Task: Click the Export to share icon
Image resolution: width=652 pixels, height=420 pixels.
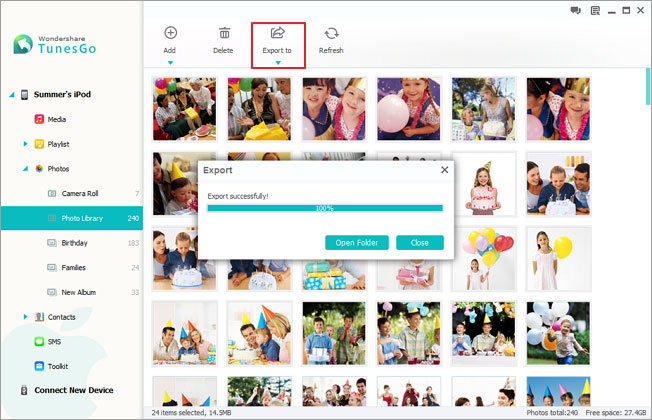Action: [x=277, y=32]
